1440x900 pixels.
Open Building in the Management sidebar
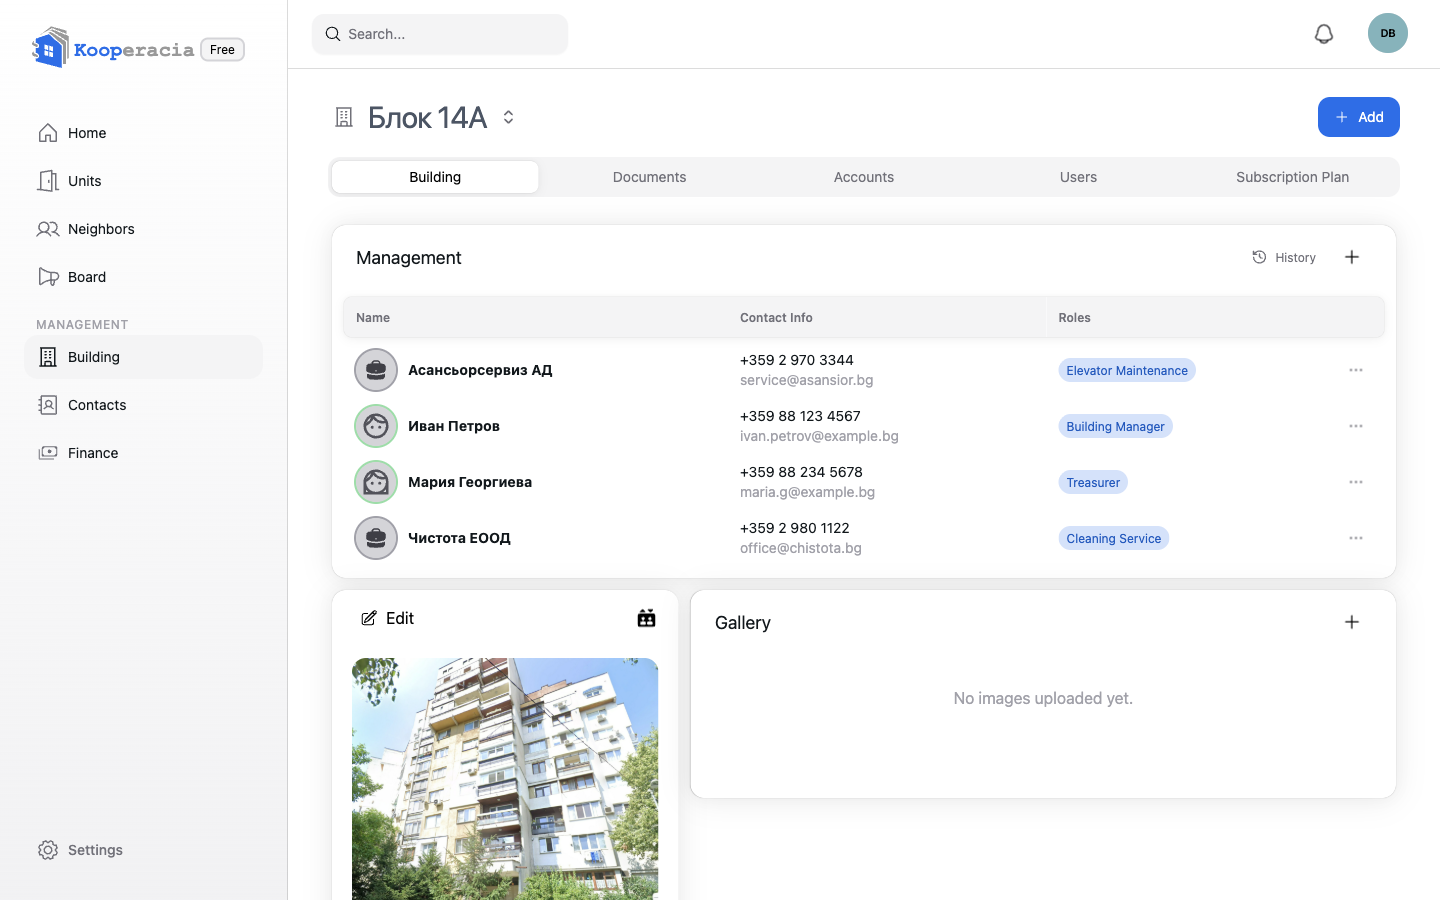click(x=143, y=357)
